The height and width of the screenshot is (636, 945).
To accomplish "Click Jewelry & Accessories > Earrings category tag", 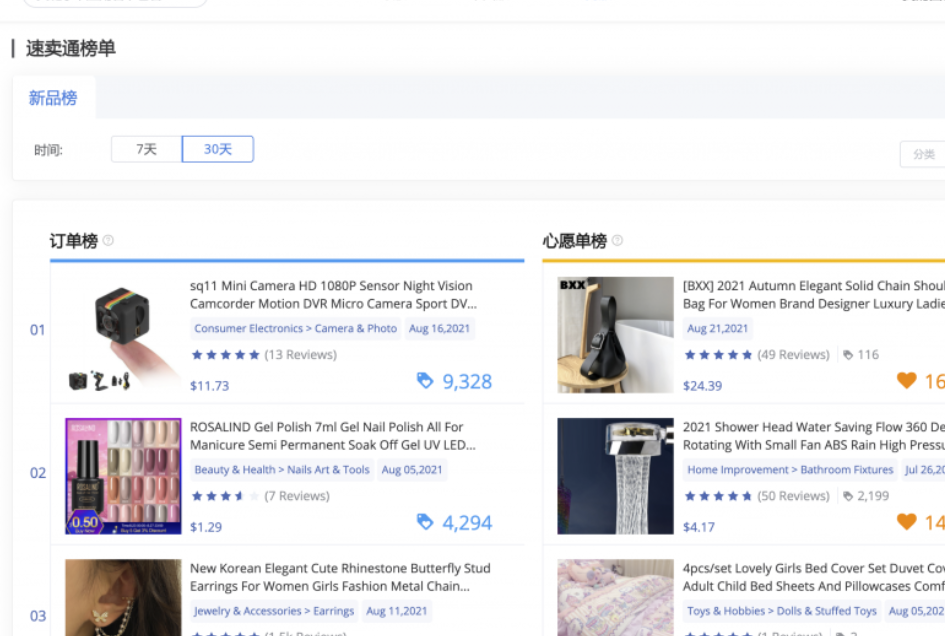I will (274, 611).
